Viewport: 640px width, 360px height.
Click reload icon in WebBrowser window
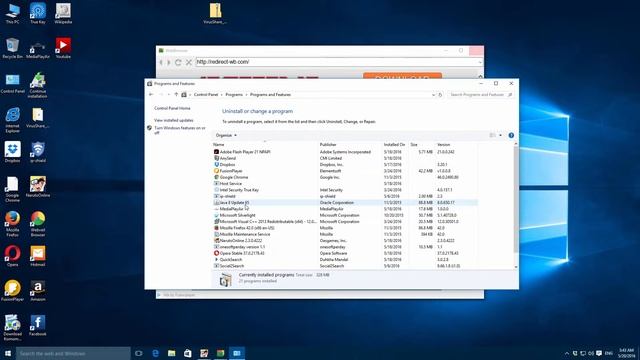(x=178, y=62)
